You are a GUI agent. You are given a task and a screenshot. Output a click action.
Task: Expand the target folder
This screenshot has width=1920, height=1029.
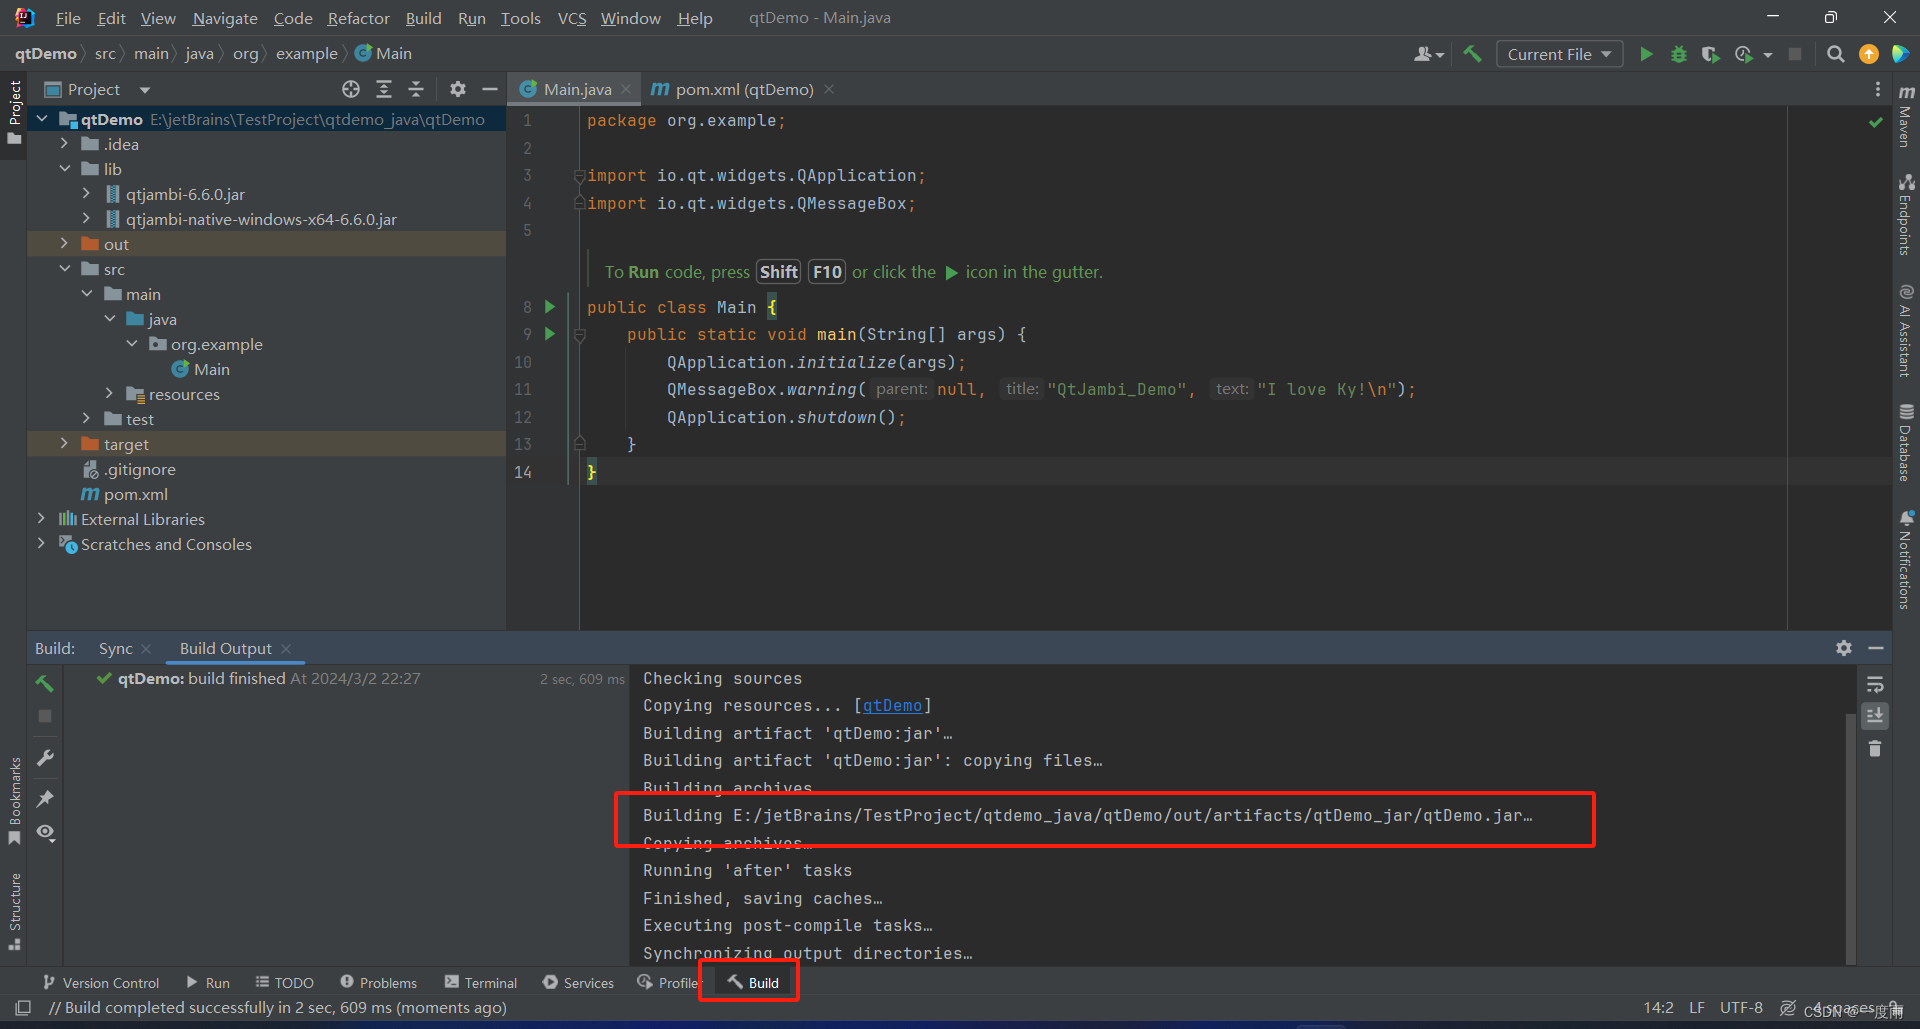pyautogui.click(x=64, y=443)
